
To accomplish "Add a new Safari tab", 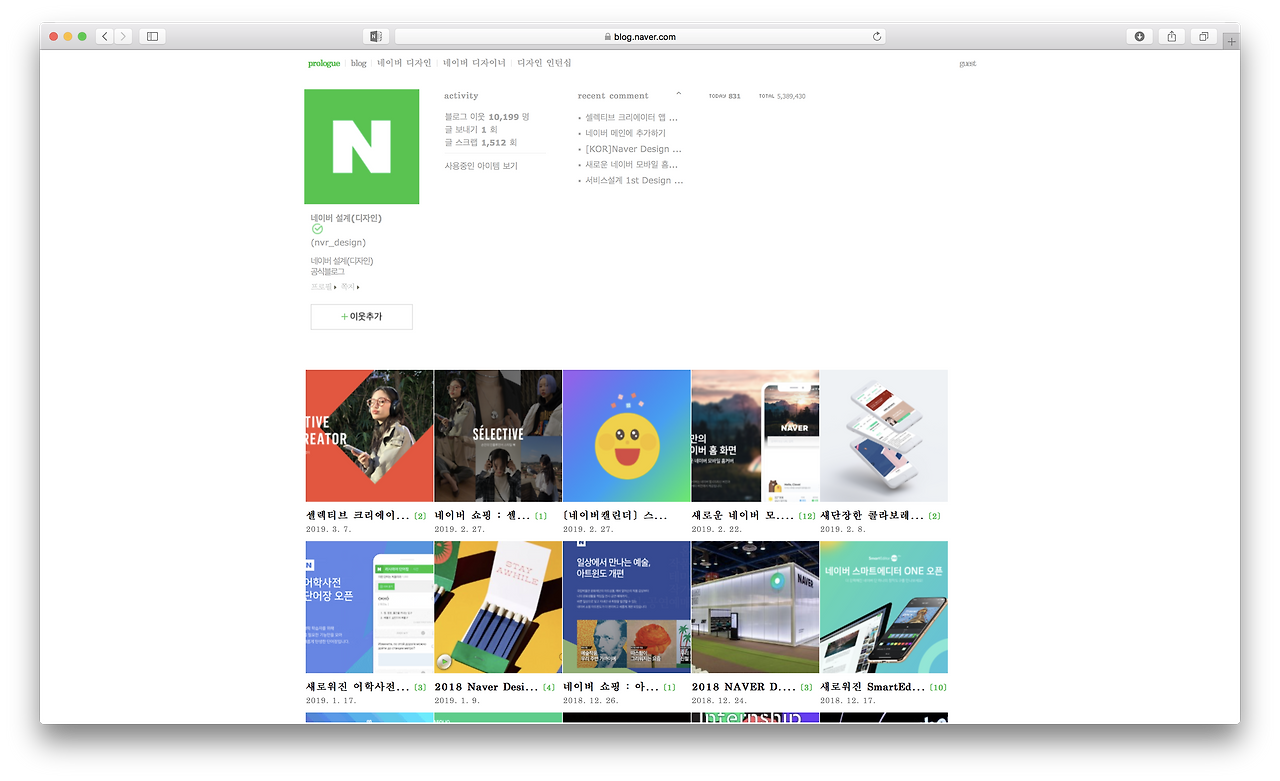I will click(x=1231, y=41).
